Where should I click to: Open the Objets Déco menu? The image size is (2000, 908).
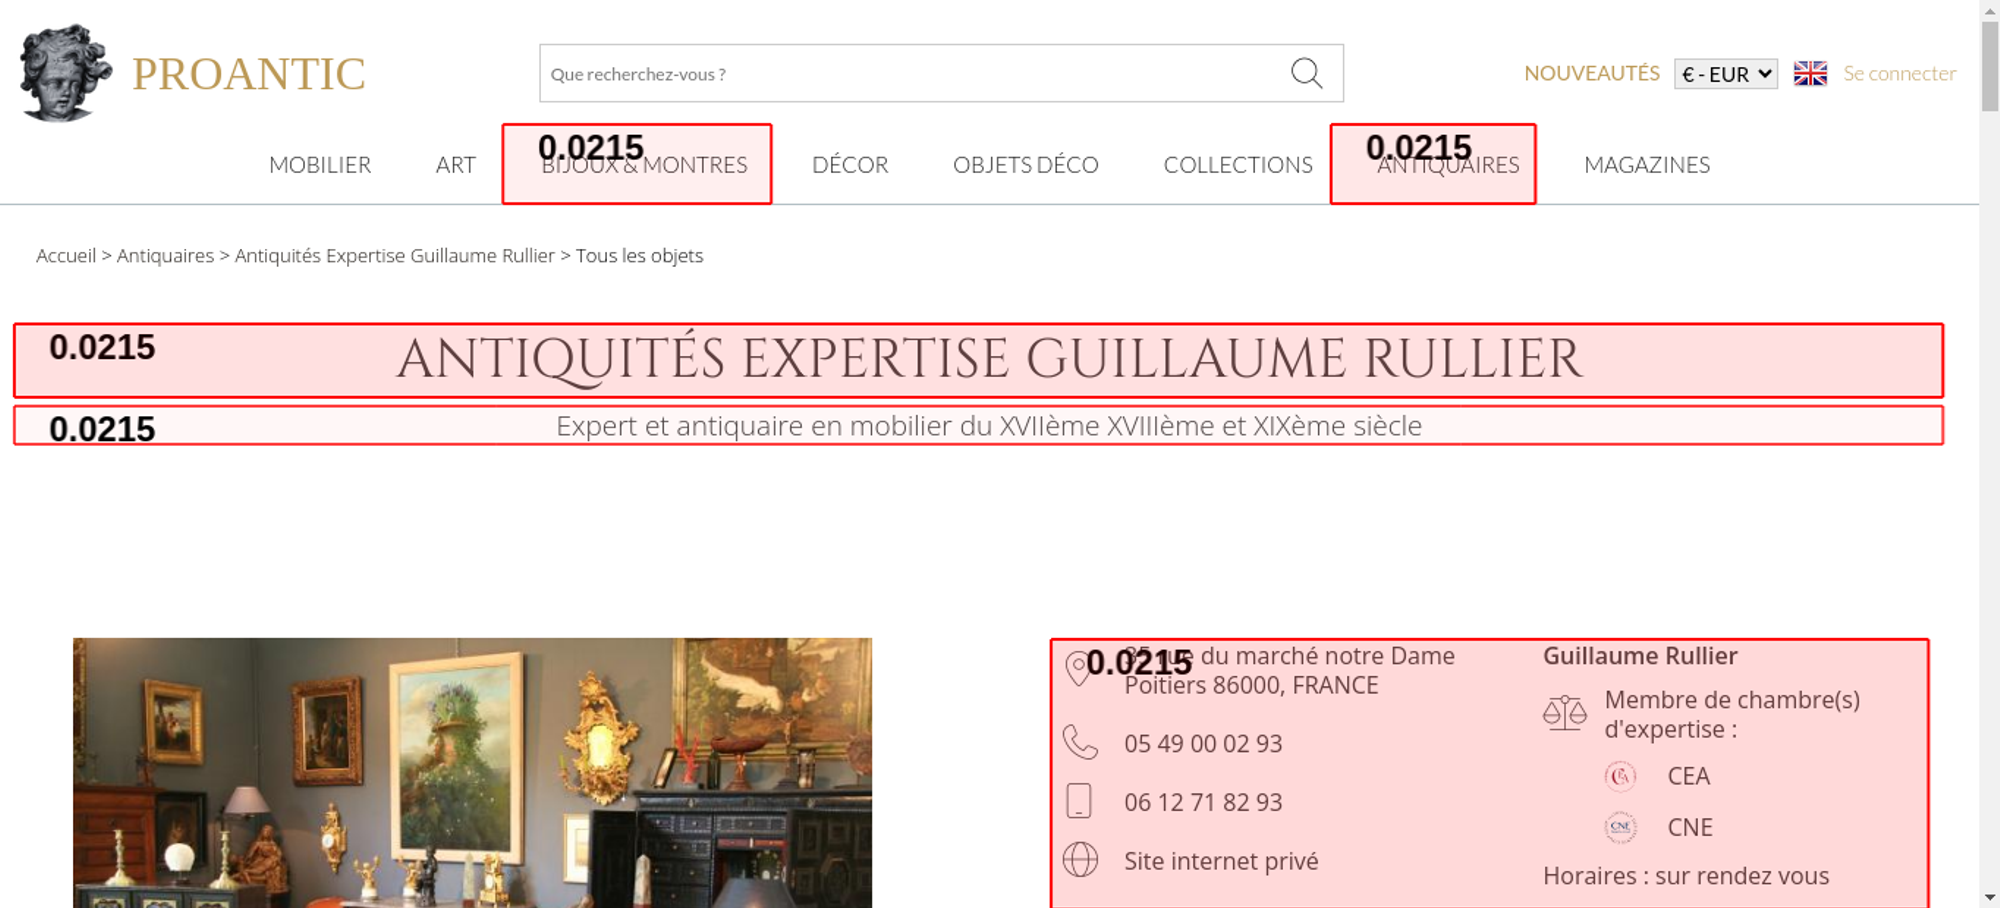1025,165
